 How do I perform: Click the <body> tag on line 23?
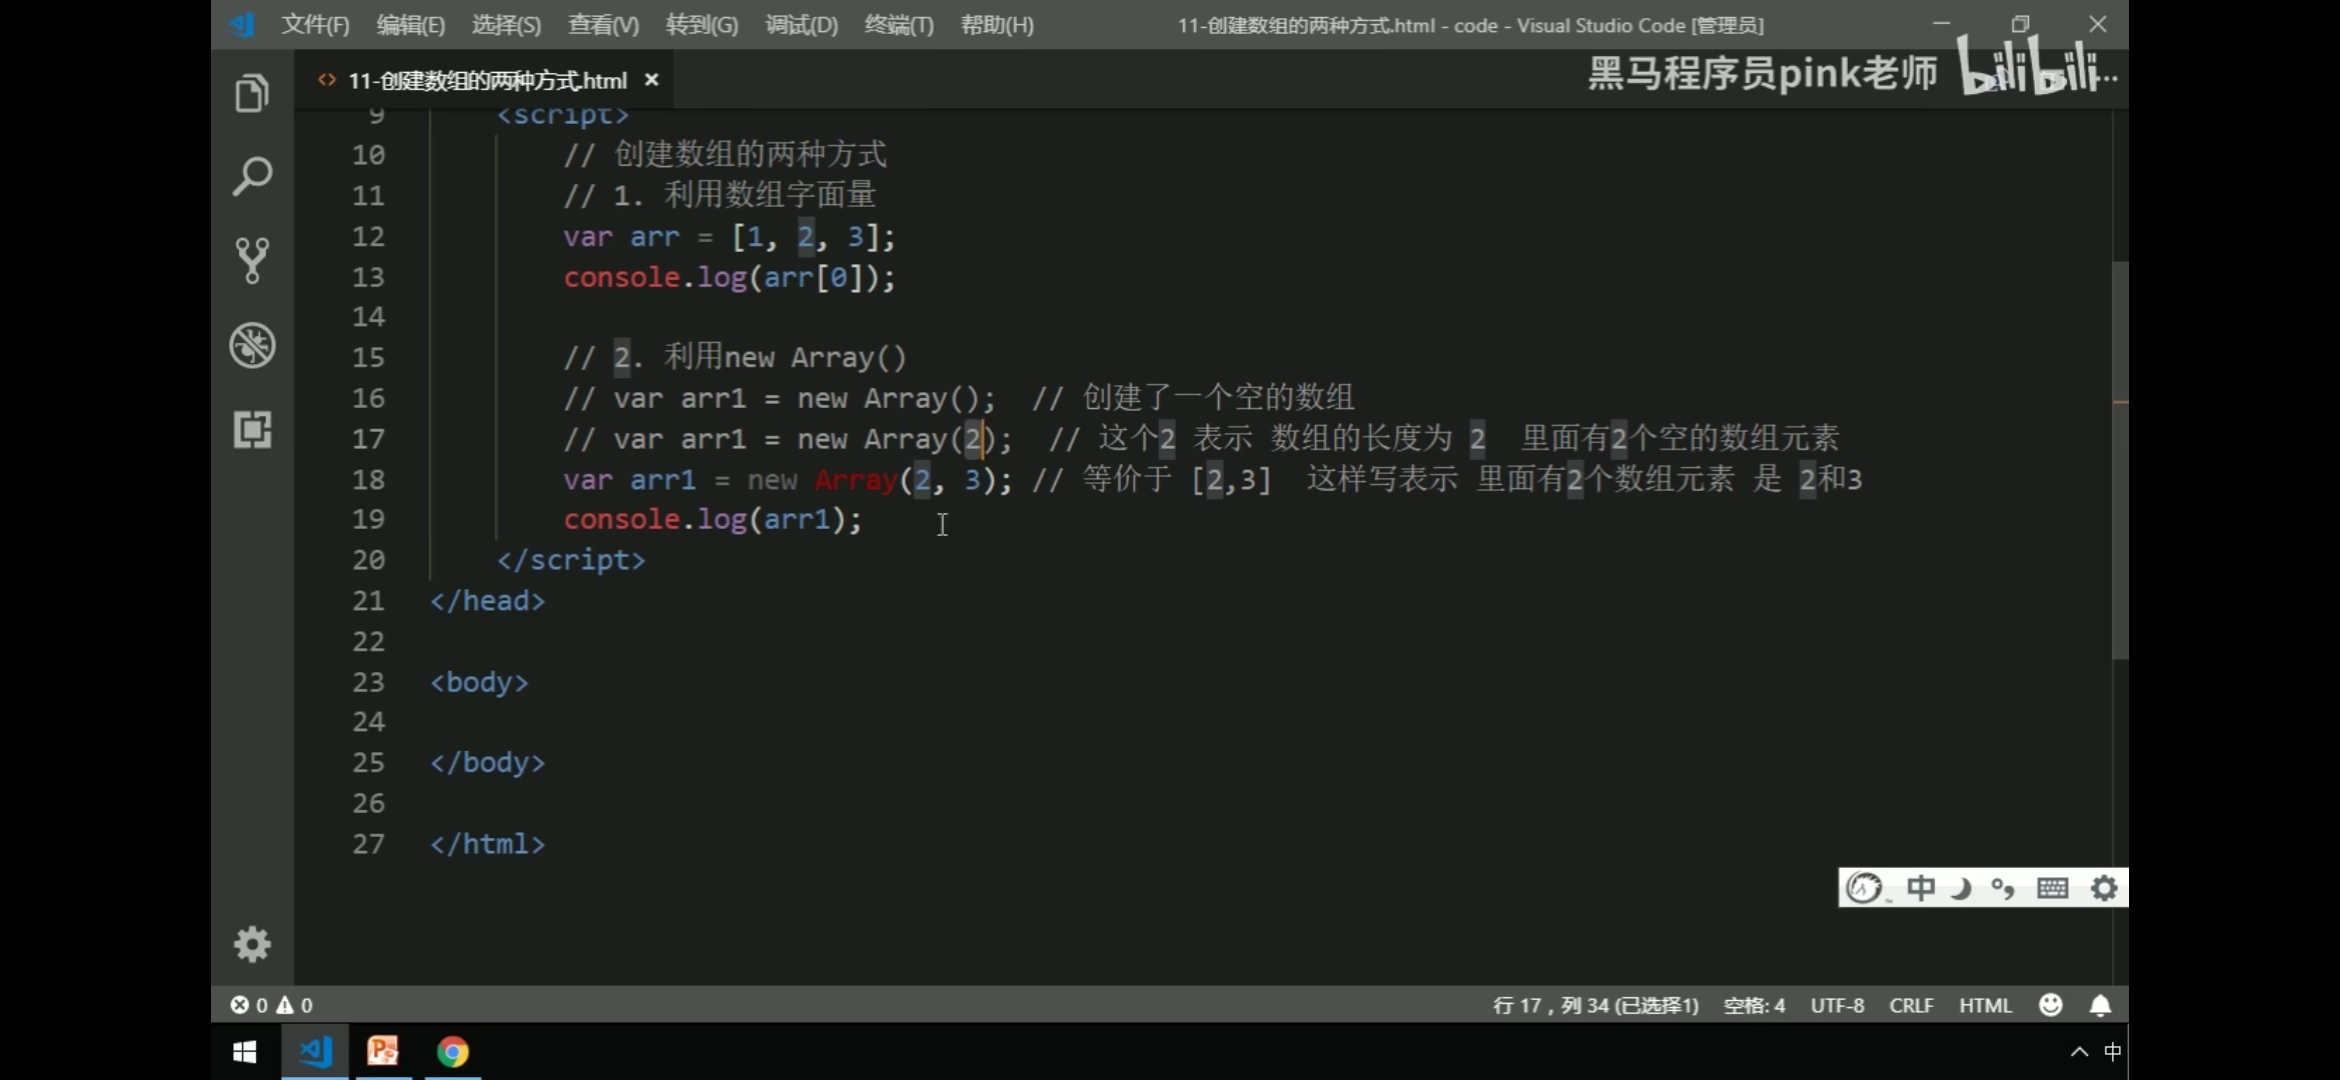[x=479, y=682]
